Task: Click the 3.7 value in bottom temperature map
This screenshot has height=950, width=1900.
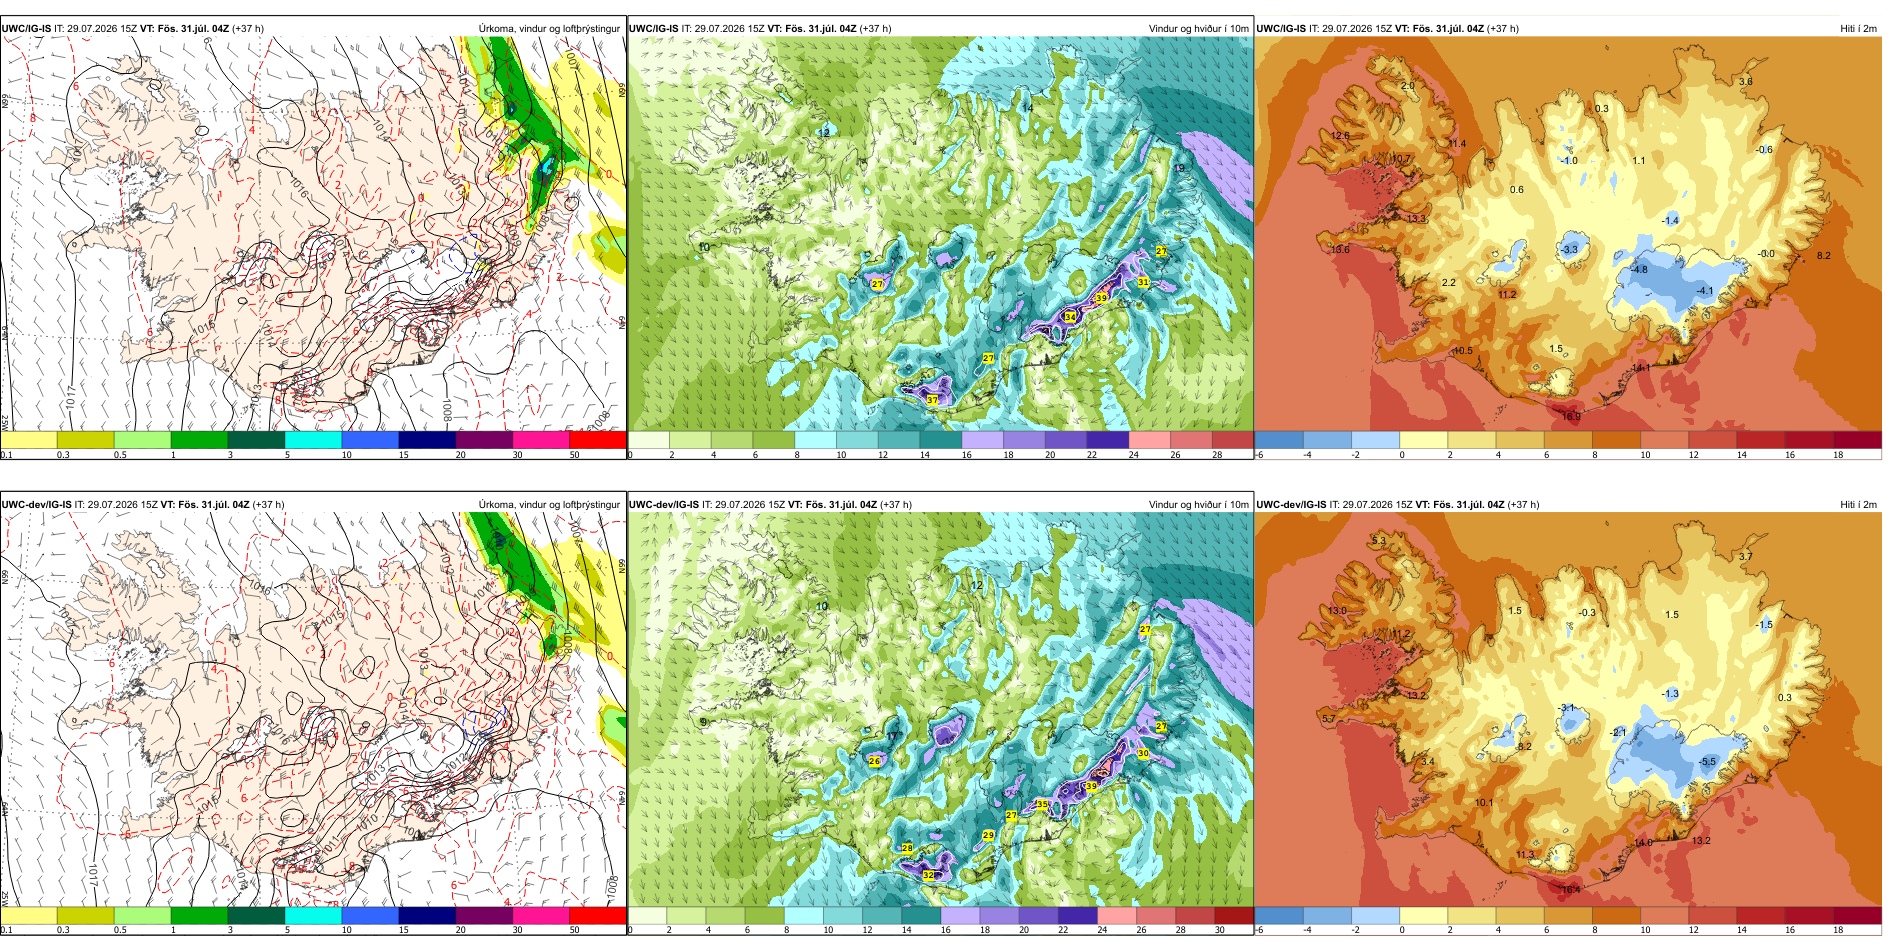Action: pyautogui.click(x=1746, y=557)
